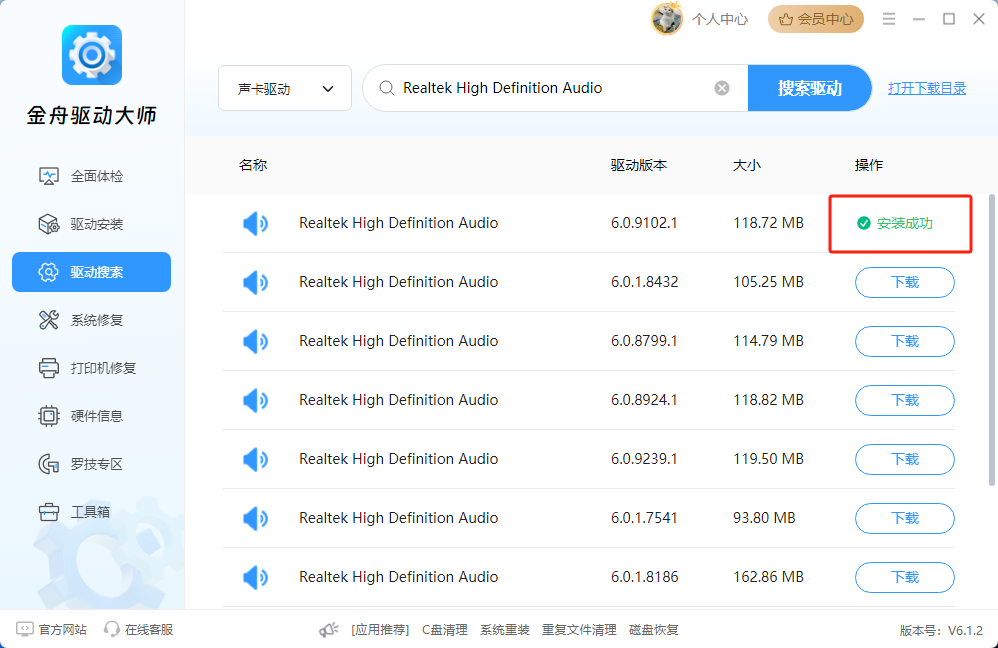Click speaker icon of 6.0.9239.1 row
Image resolution: width=998 pixels, height=648 pixels.
pos(255,459)
